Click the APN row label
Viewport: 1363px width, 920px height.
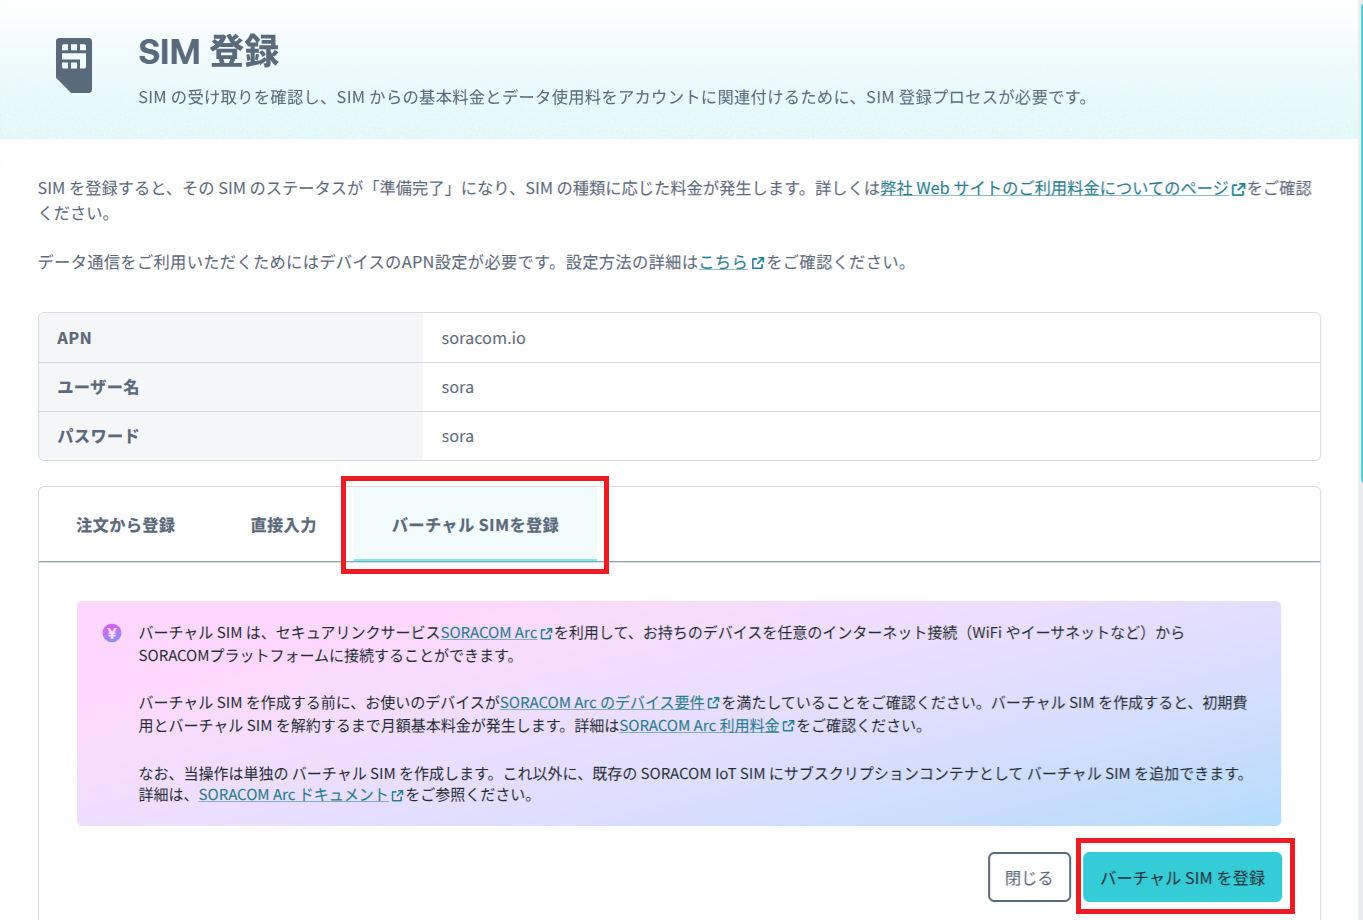click(x=74, y=338)
